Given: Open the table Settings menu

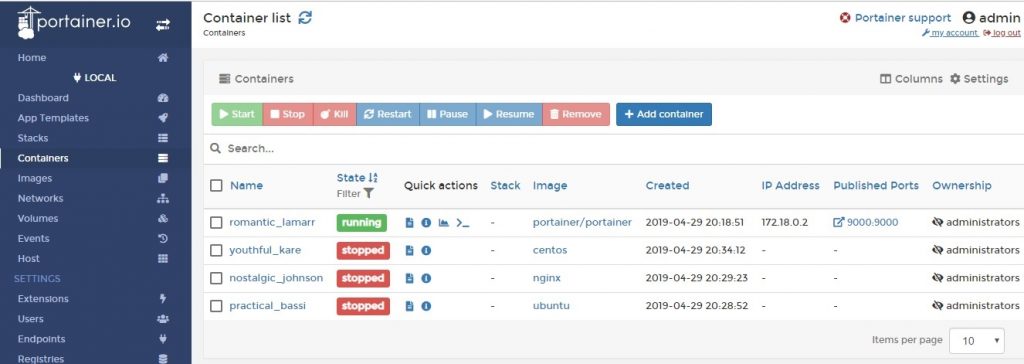Looking at the screenshot, I should pos(979,79).
